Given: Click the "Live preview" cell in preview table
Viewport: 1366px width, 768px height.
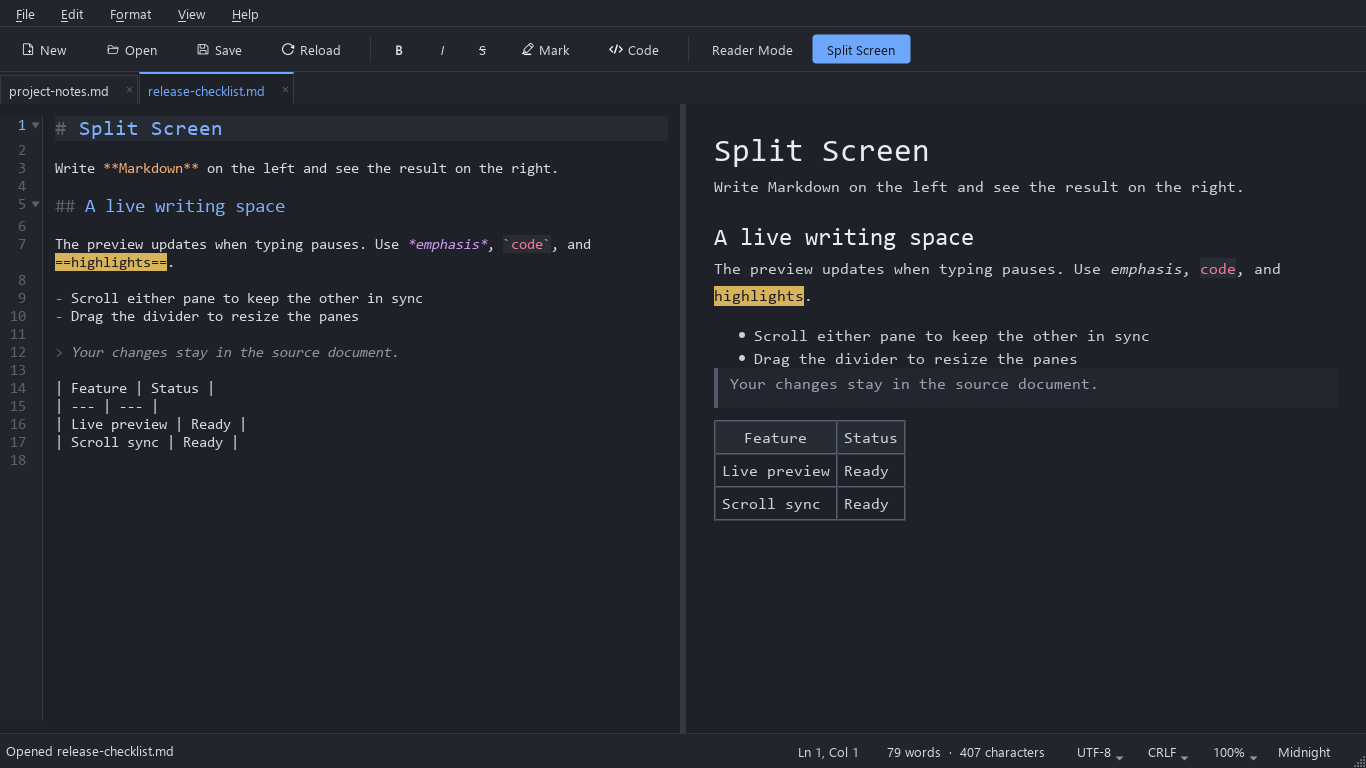Looking at the screenshot, I should 776,471.
